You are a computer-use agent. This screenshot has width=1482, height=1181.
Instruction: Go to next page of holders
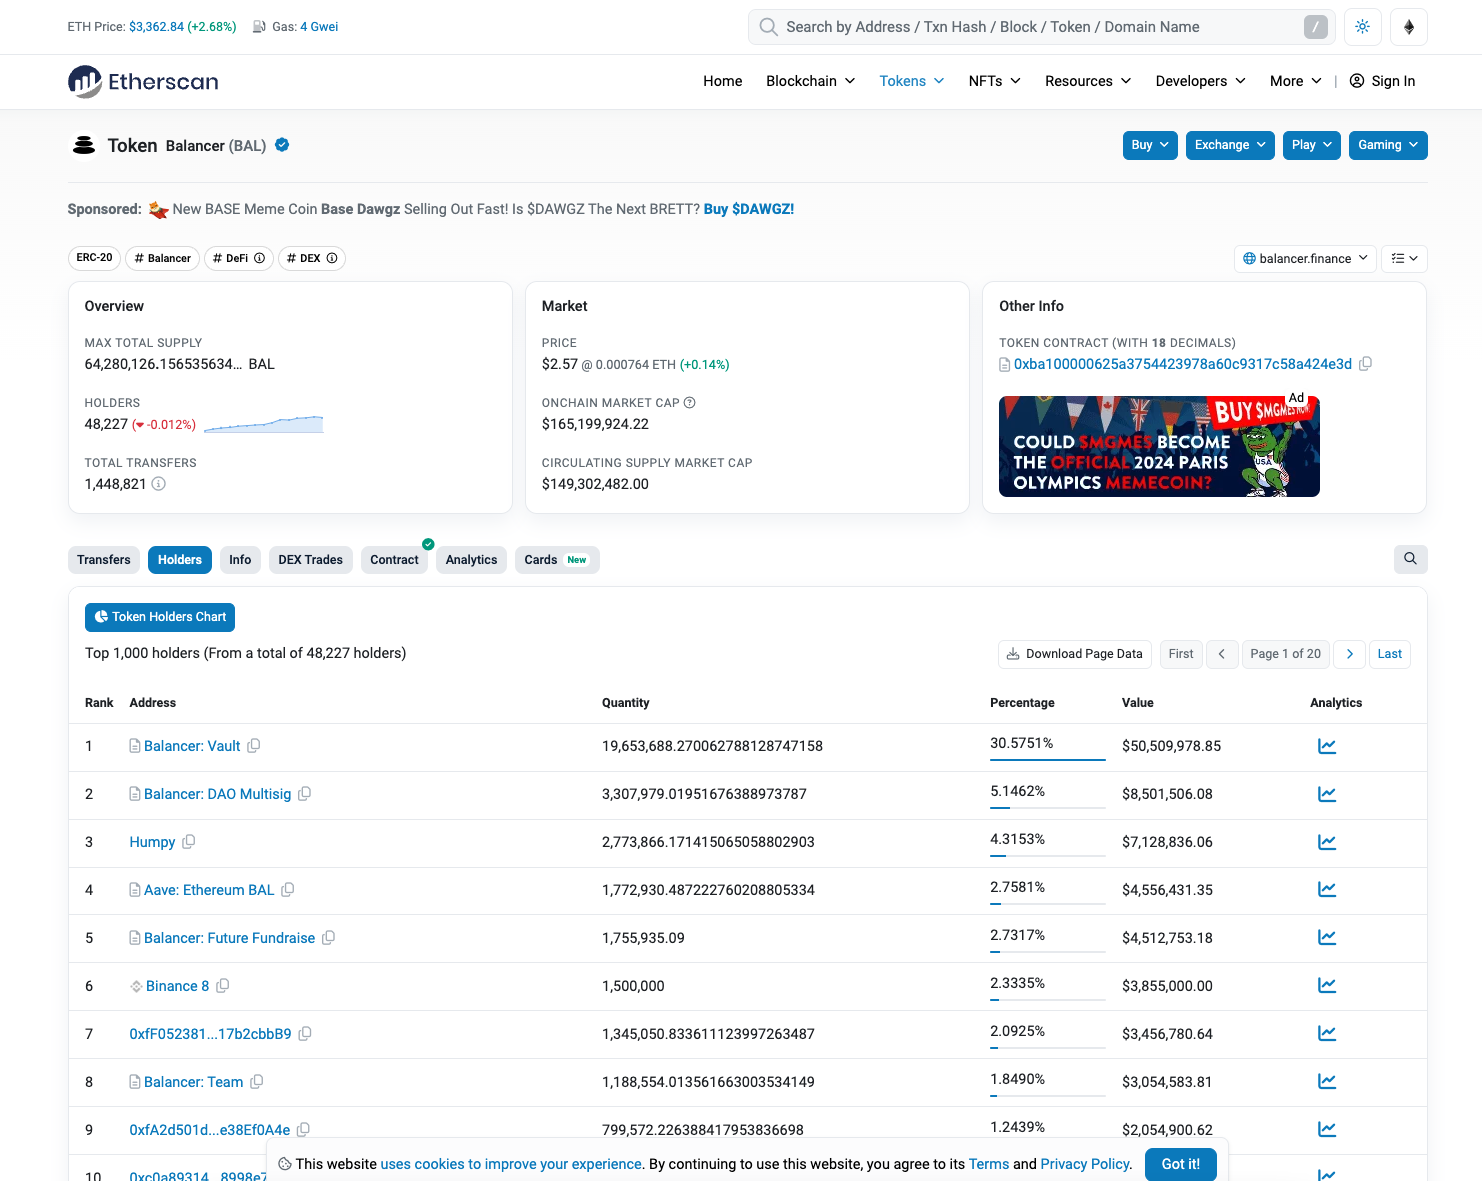point(1349,654)
